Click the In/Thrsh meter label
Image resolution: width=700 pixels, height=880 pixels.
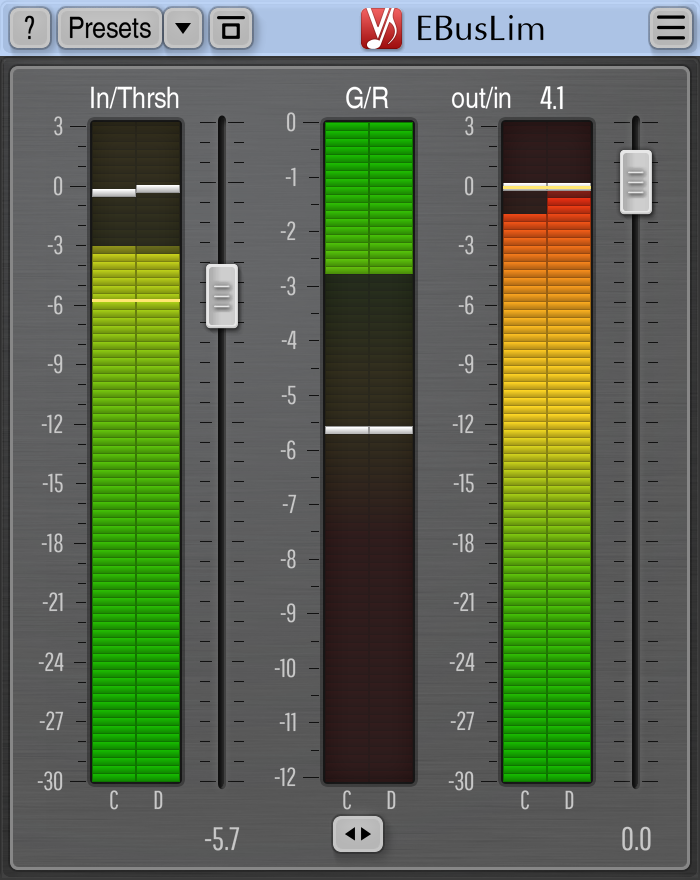point(134,98)
